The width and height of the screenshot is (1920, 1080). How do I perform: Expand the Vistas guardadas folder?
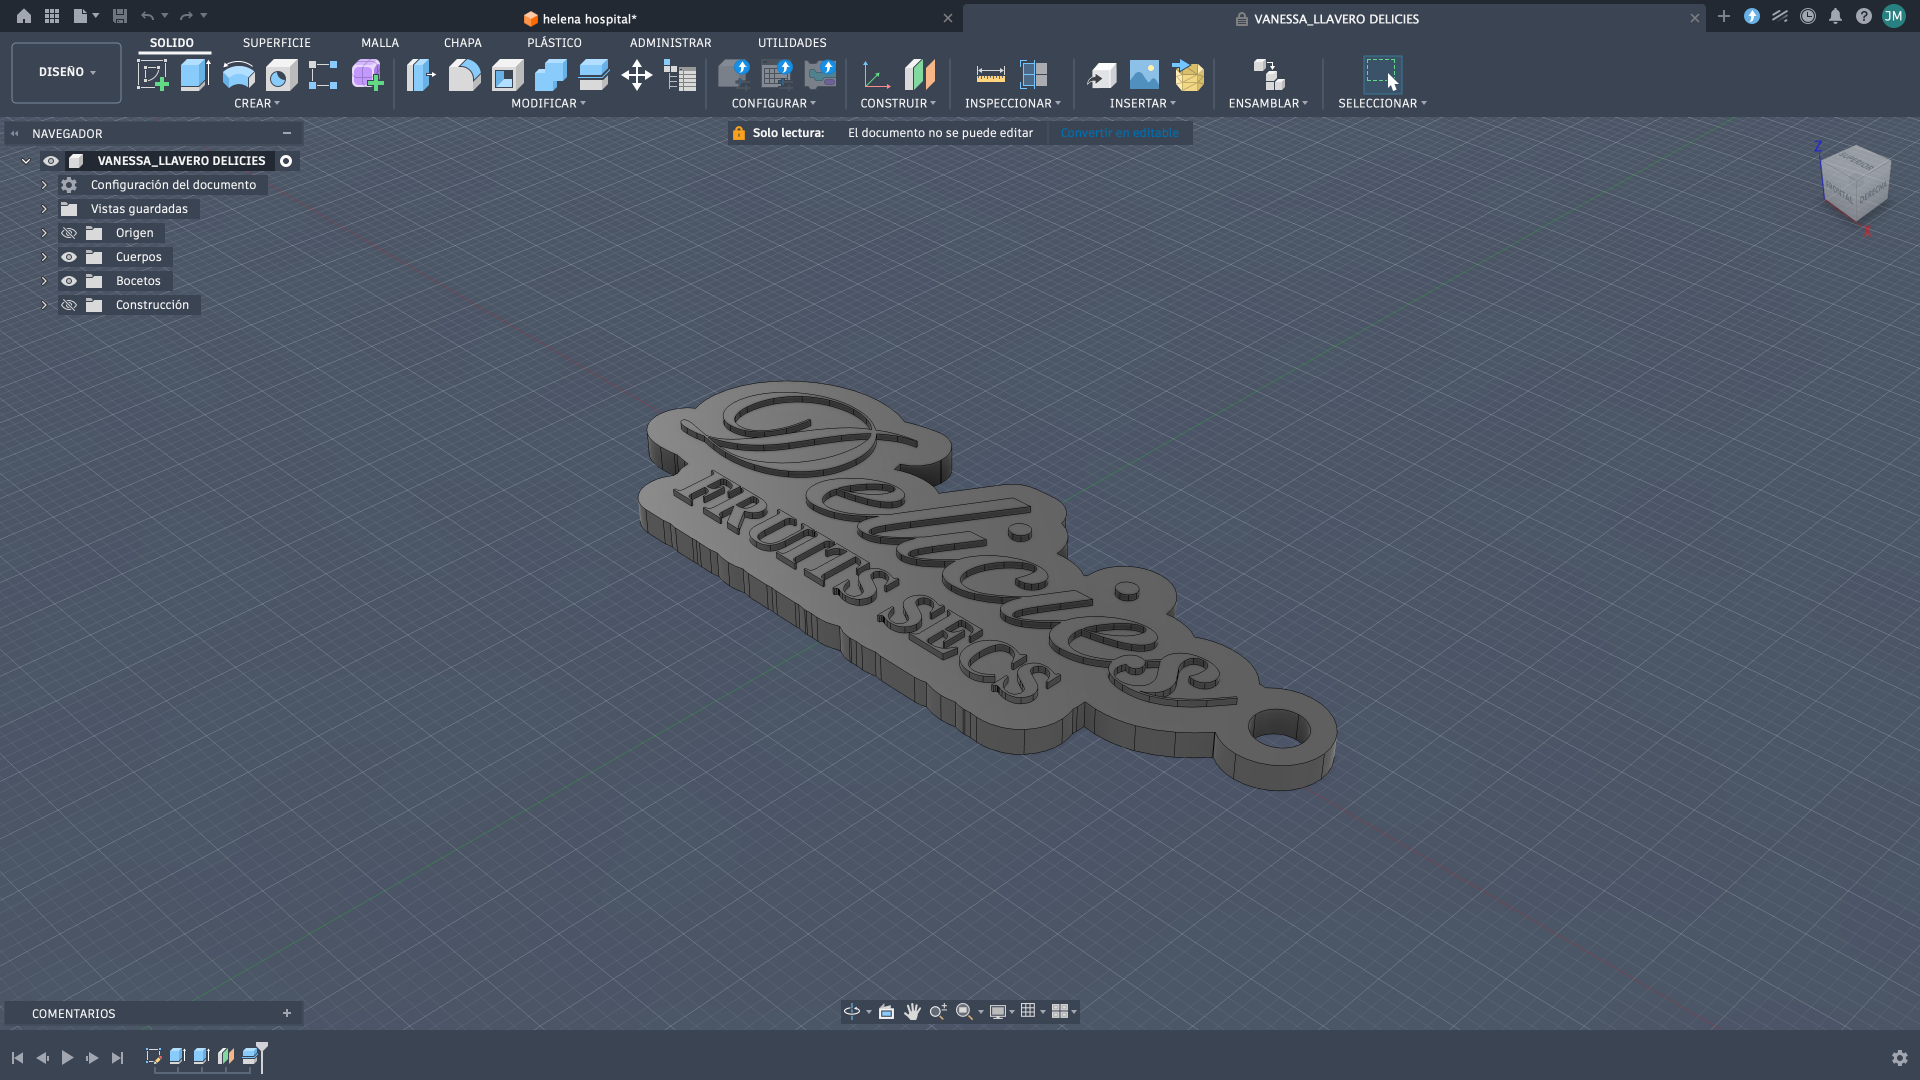pos(44,209)
